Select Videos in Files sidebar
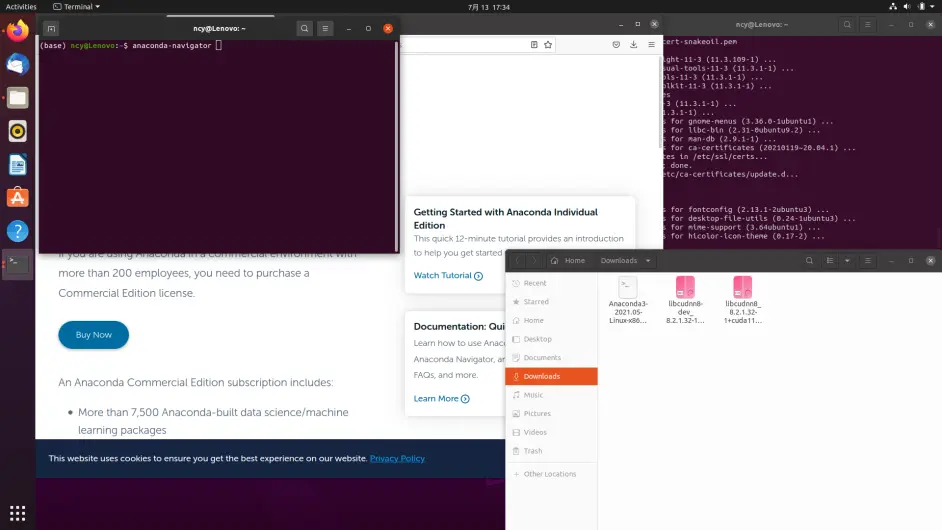 552,432
